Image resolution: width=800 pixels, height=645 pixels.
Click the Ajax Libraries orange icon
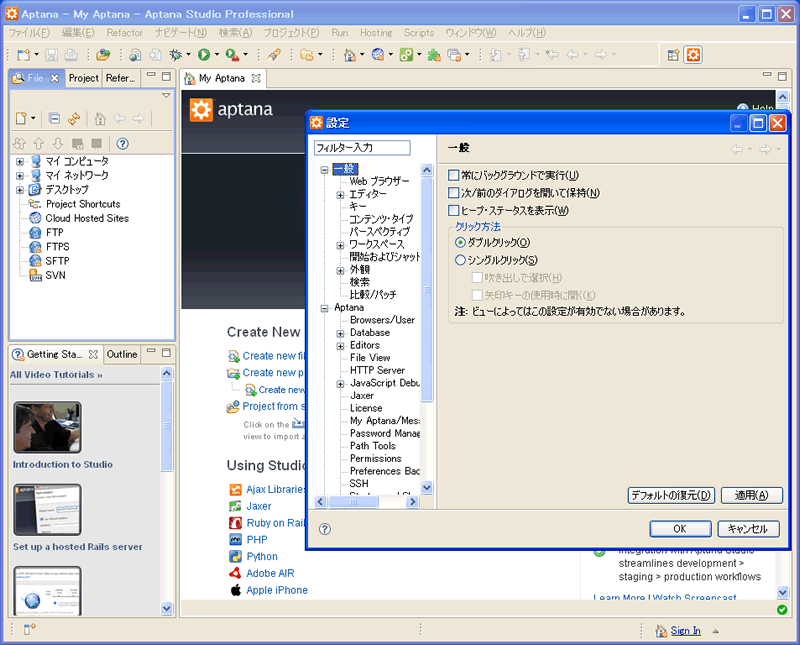235,489
